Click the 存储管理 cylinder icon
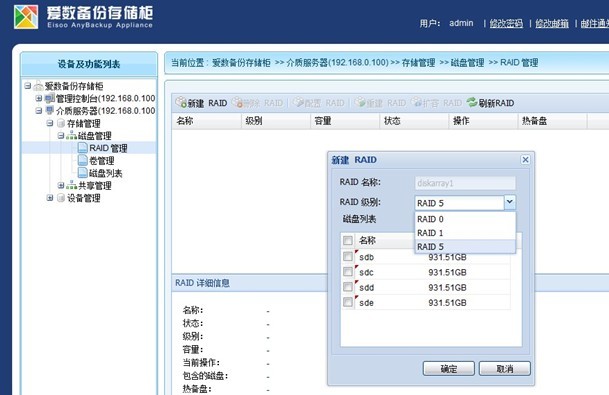 pyautogui.click(x=61, y=123)
